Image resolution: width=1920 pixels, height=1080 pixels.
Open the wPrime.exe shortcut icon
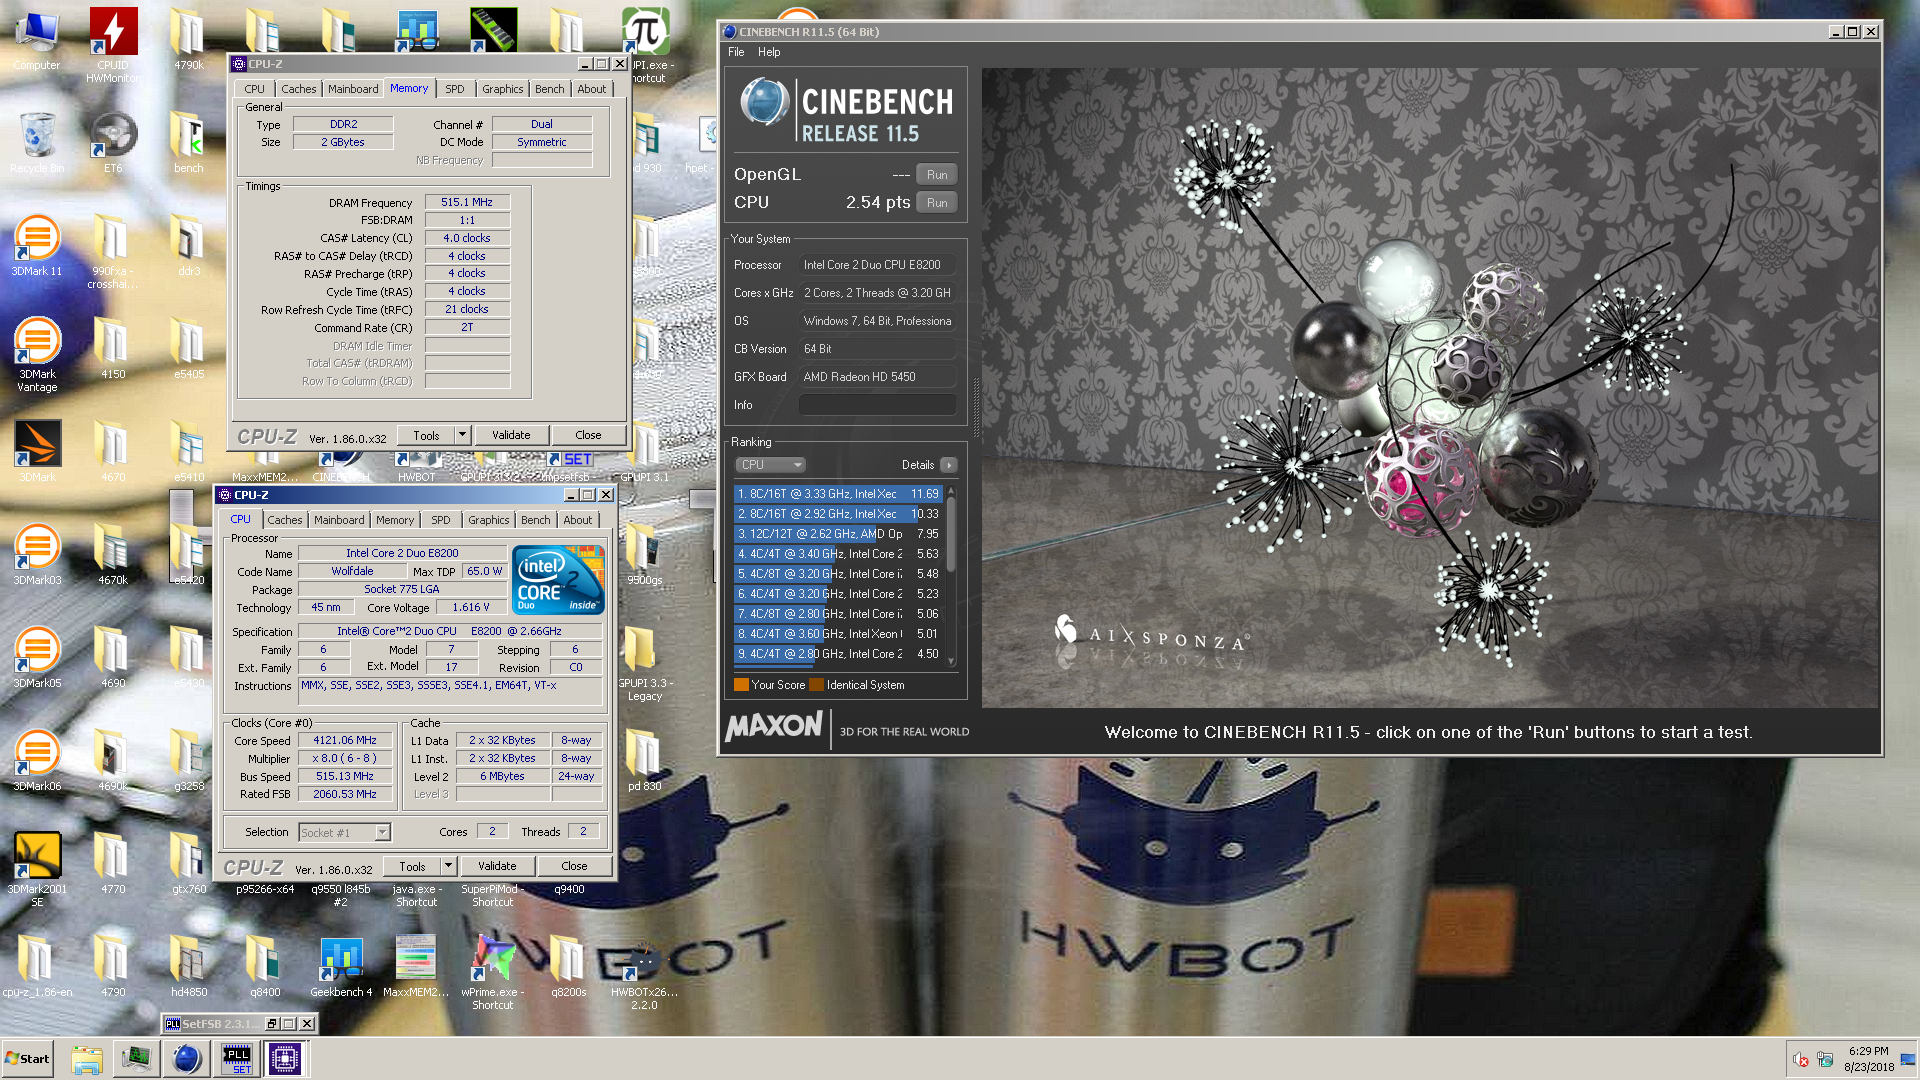[x=493, y=972]
